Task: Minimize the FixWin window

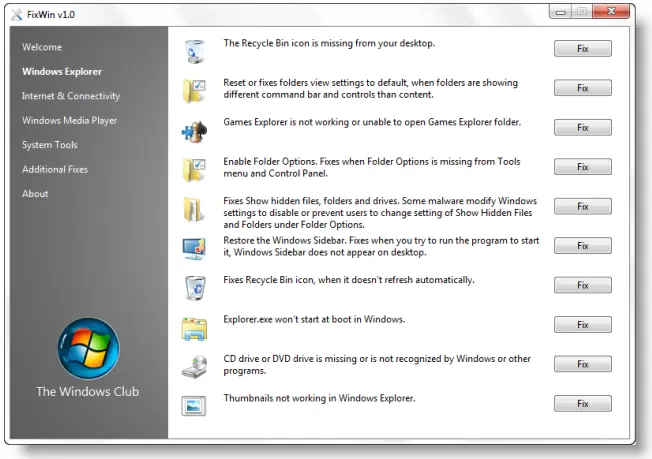Action: [561, 12]
